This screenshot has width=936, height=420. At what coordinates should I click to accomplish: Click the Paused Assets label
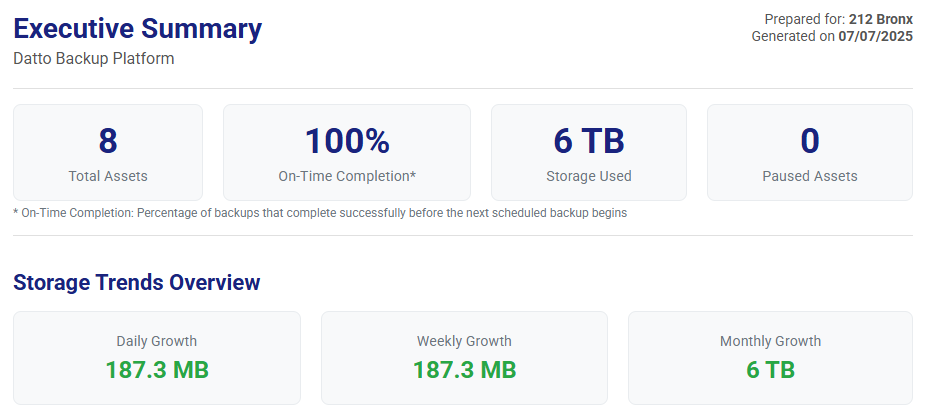point(809,176)
